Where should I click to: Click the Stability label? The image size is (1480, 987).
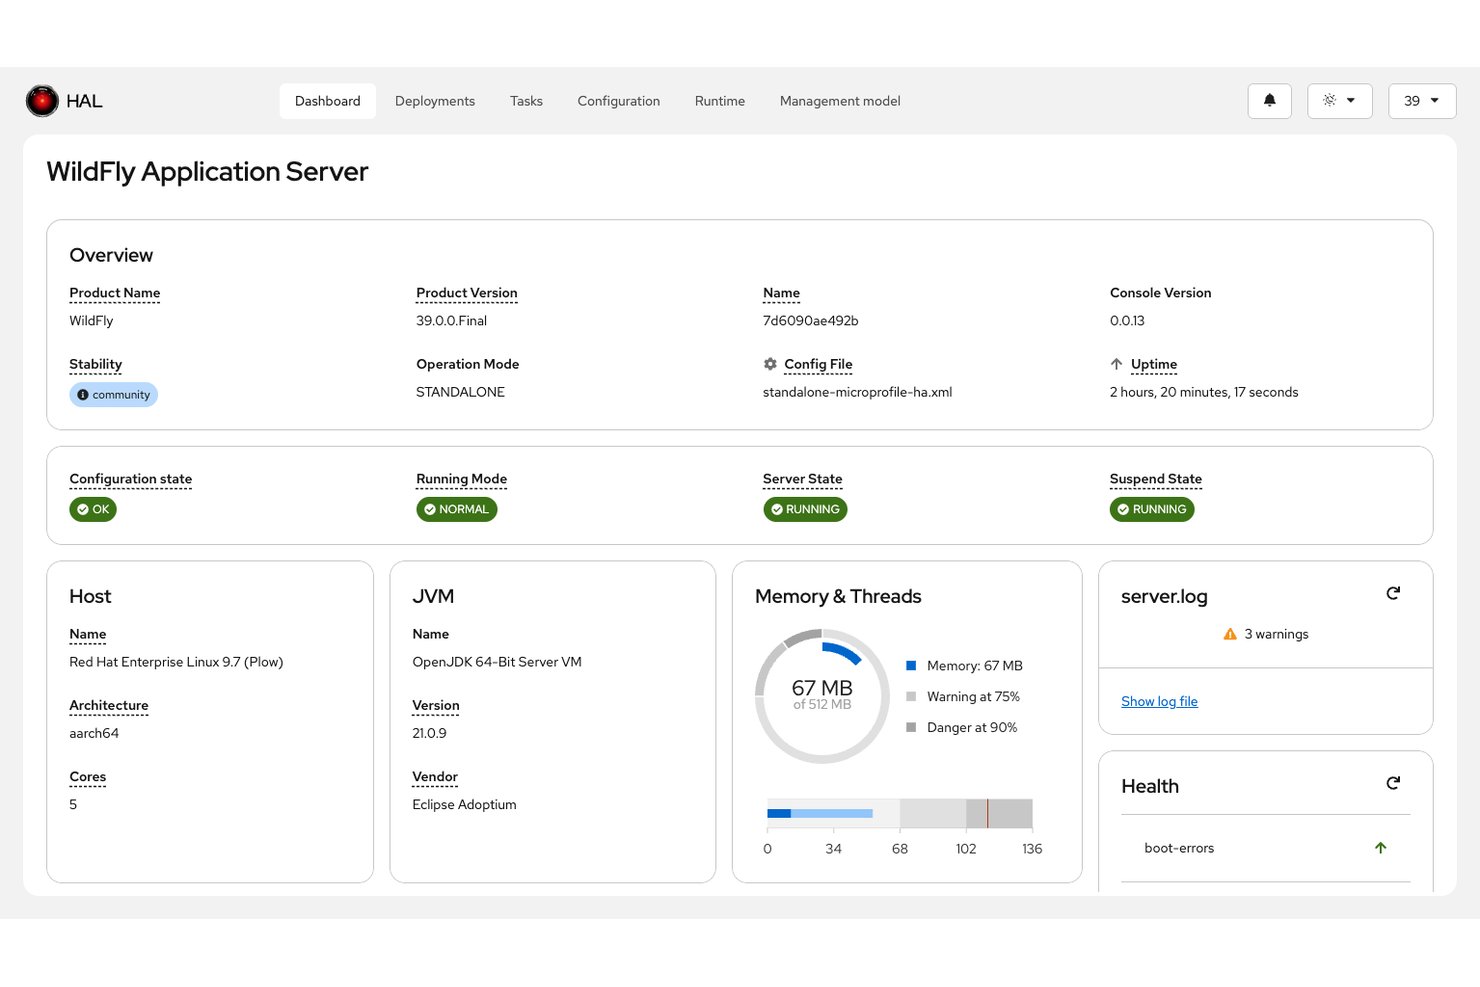coord(96,364)
